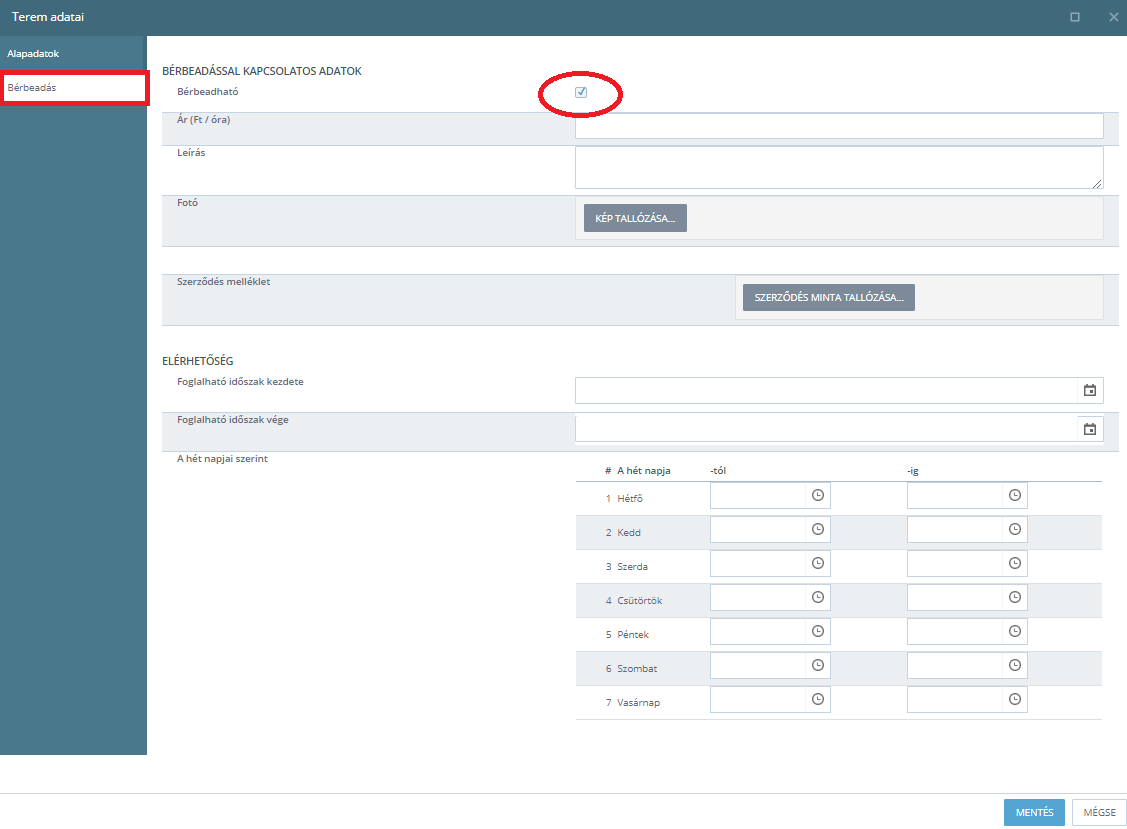The image size is (1127, 829).
Task: Click the KÉP TALLÓZÁSA... button
Action: 635,218
